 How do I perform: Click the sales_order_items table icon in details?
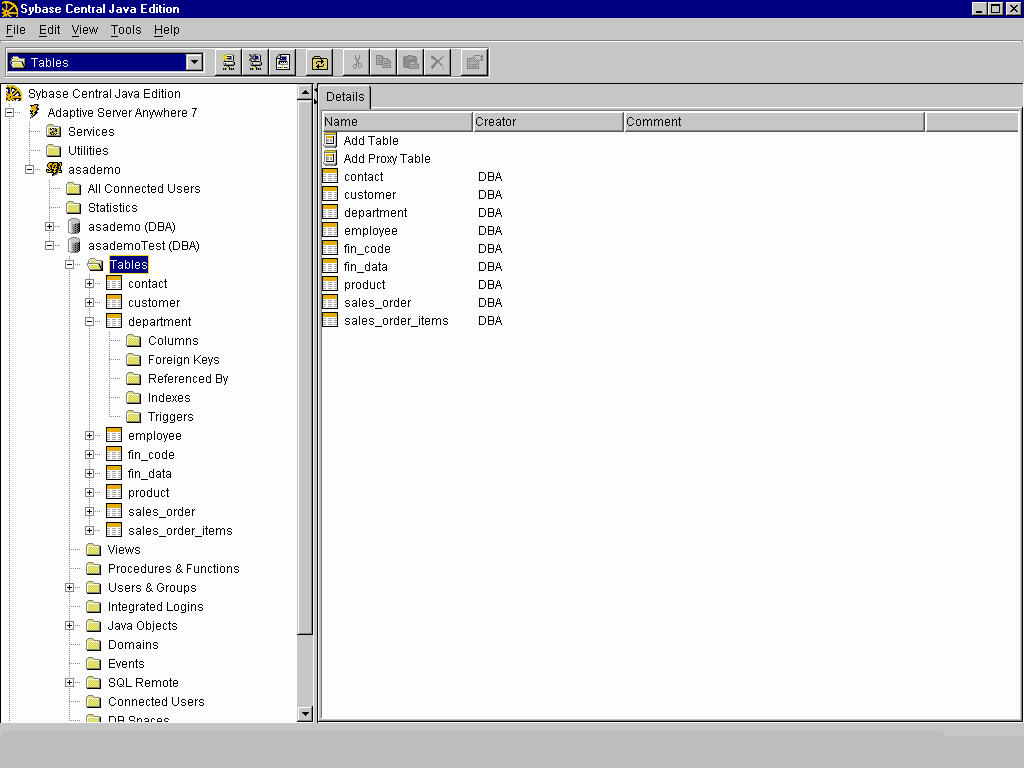pos(331,321)
